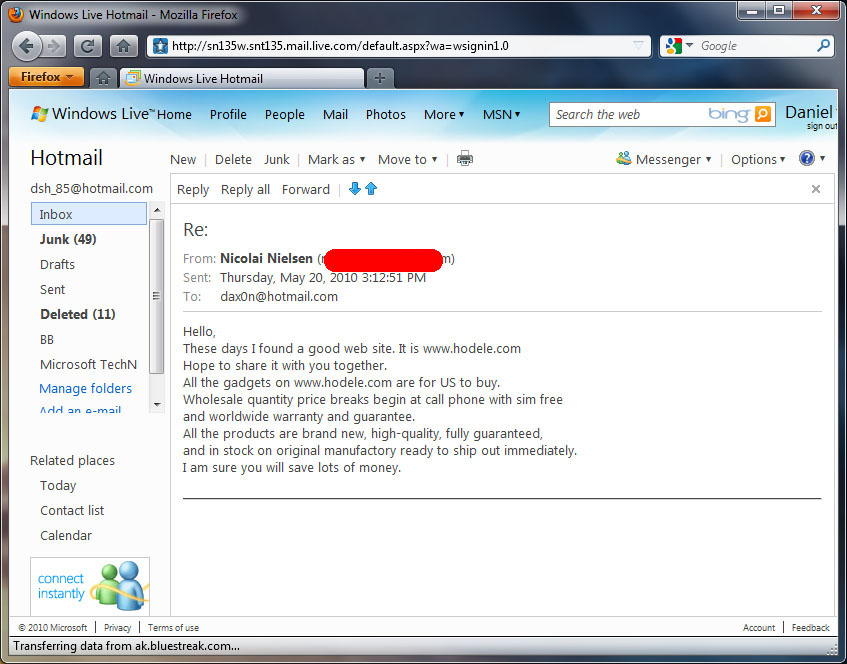Click the Search the web field
This screenshot has width=847, height=664.
tap(627, 115)
